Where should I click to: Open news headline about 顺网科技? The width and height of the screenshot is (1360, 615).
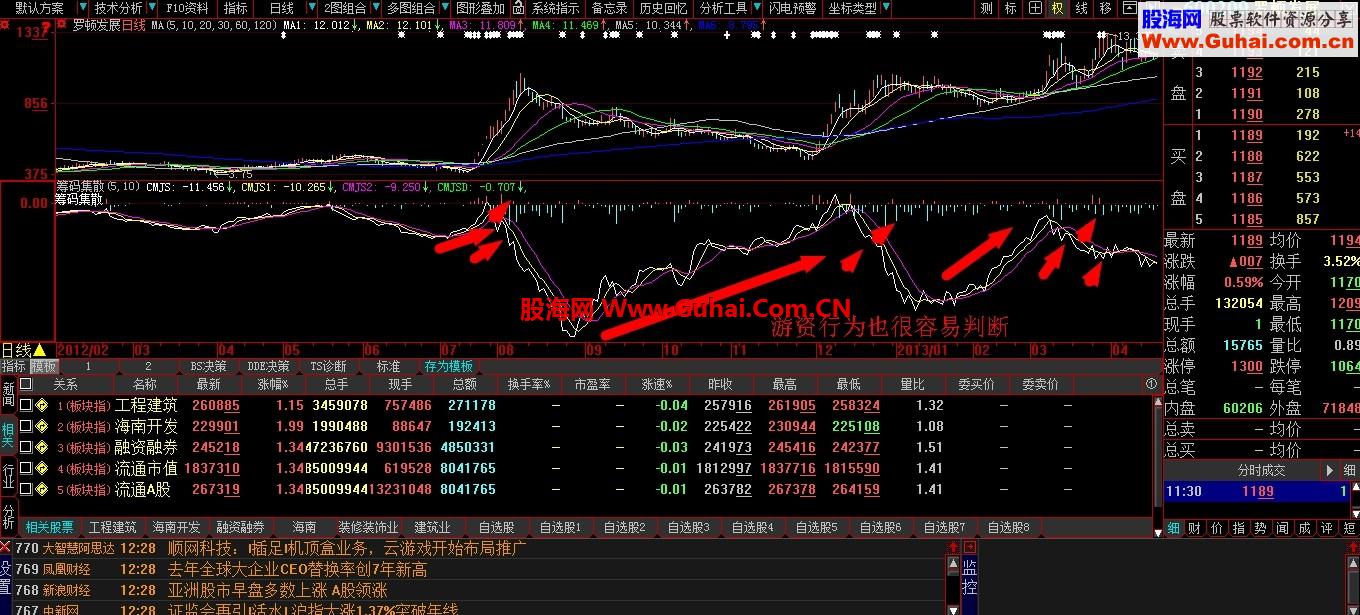347,548
